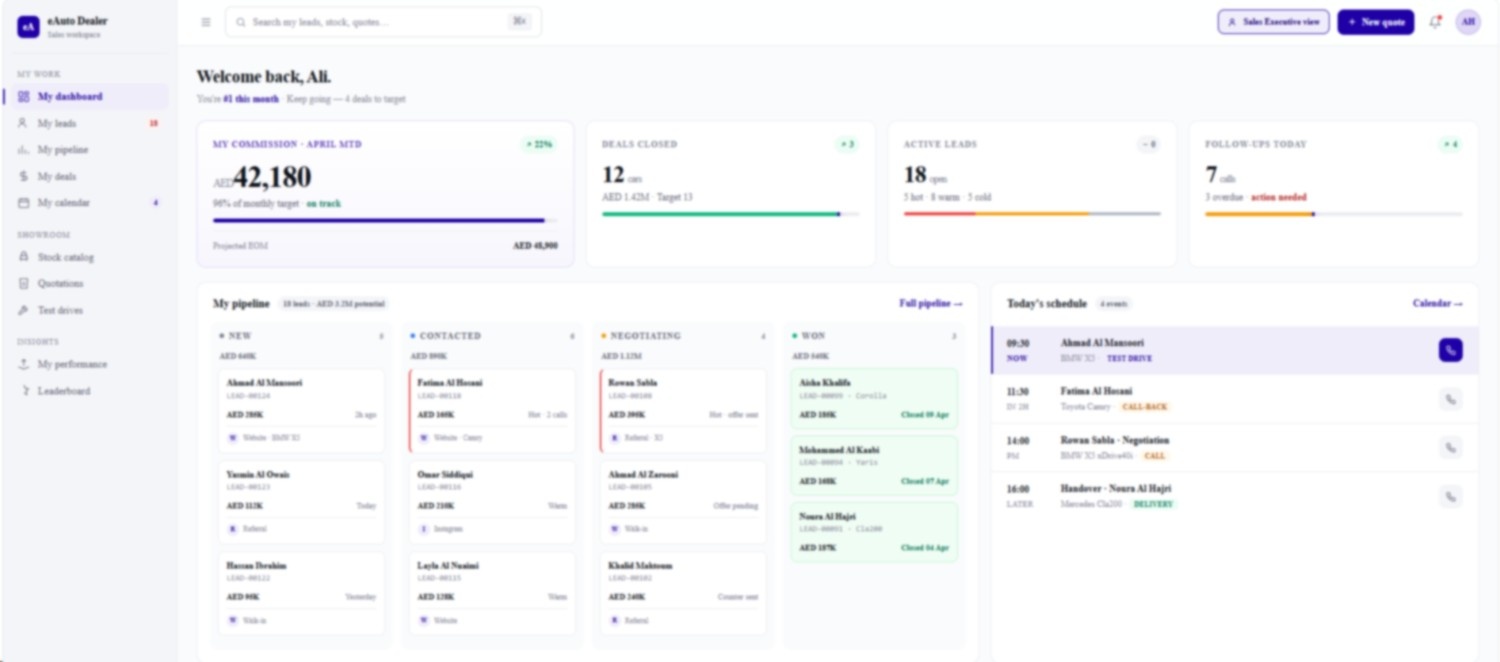Click phone icon for Fatima Al Hosani
The width and height of the screenshot is (1500, 662).
(x=1450, y=399)
